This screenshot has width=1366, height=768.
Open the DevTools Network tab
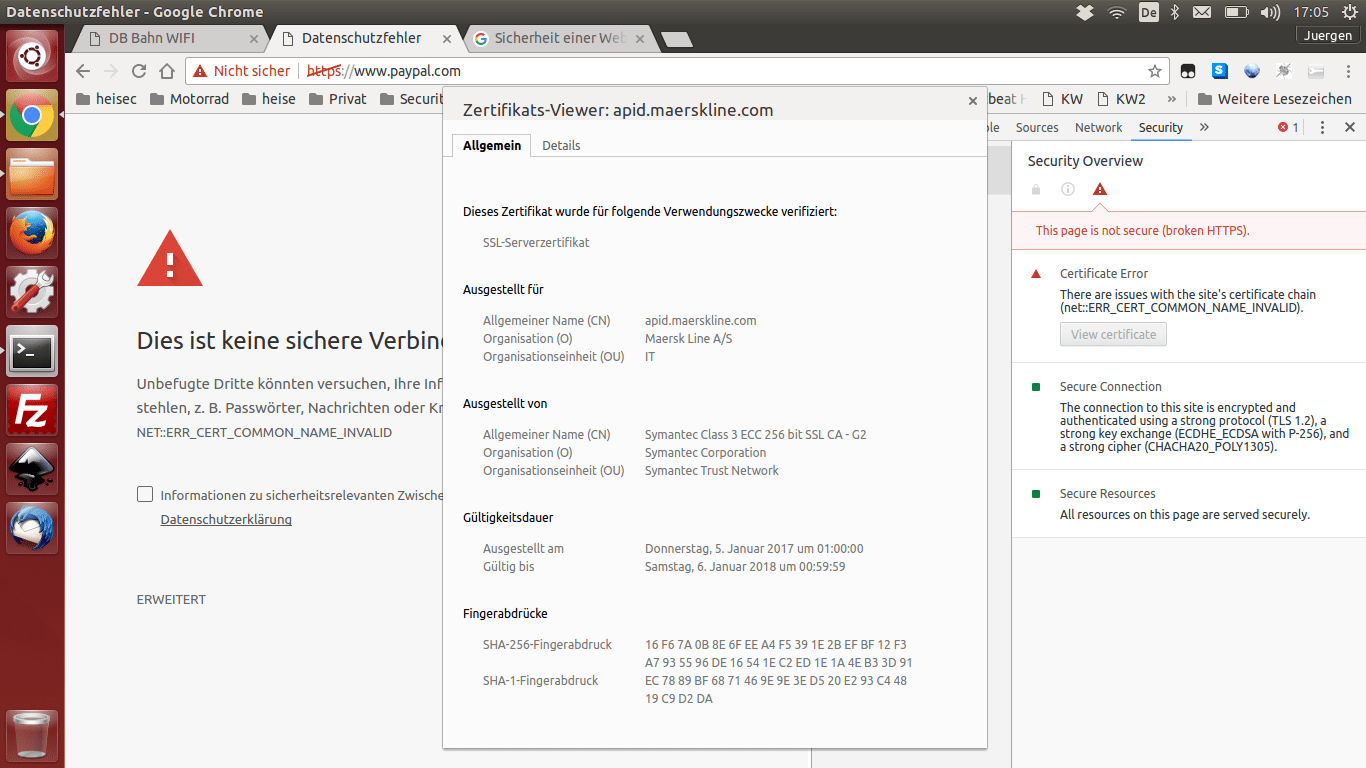(1098, 128)
